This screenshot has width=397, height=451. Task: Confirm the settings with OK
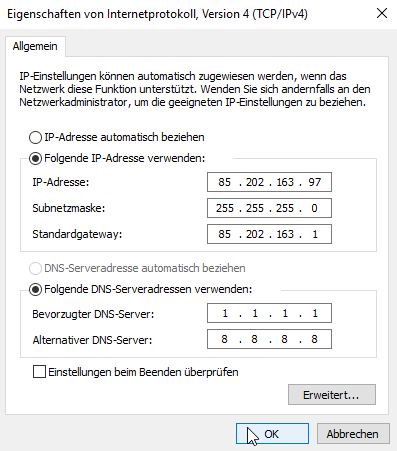click(x=272, y=434)
